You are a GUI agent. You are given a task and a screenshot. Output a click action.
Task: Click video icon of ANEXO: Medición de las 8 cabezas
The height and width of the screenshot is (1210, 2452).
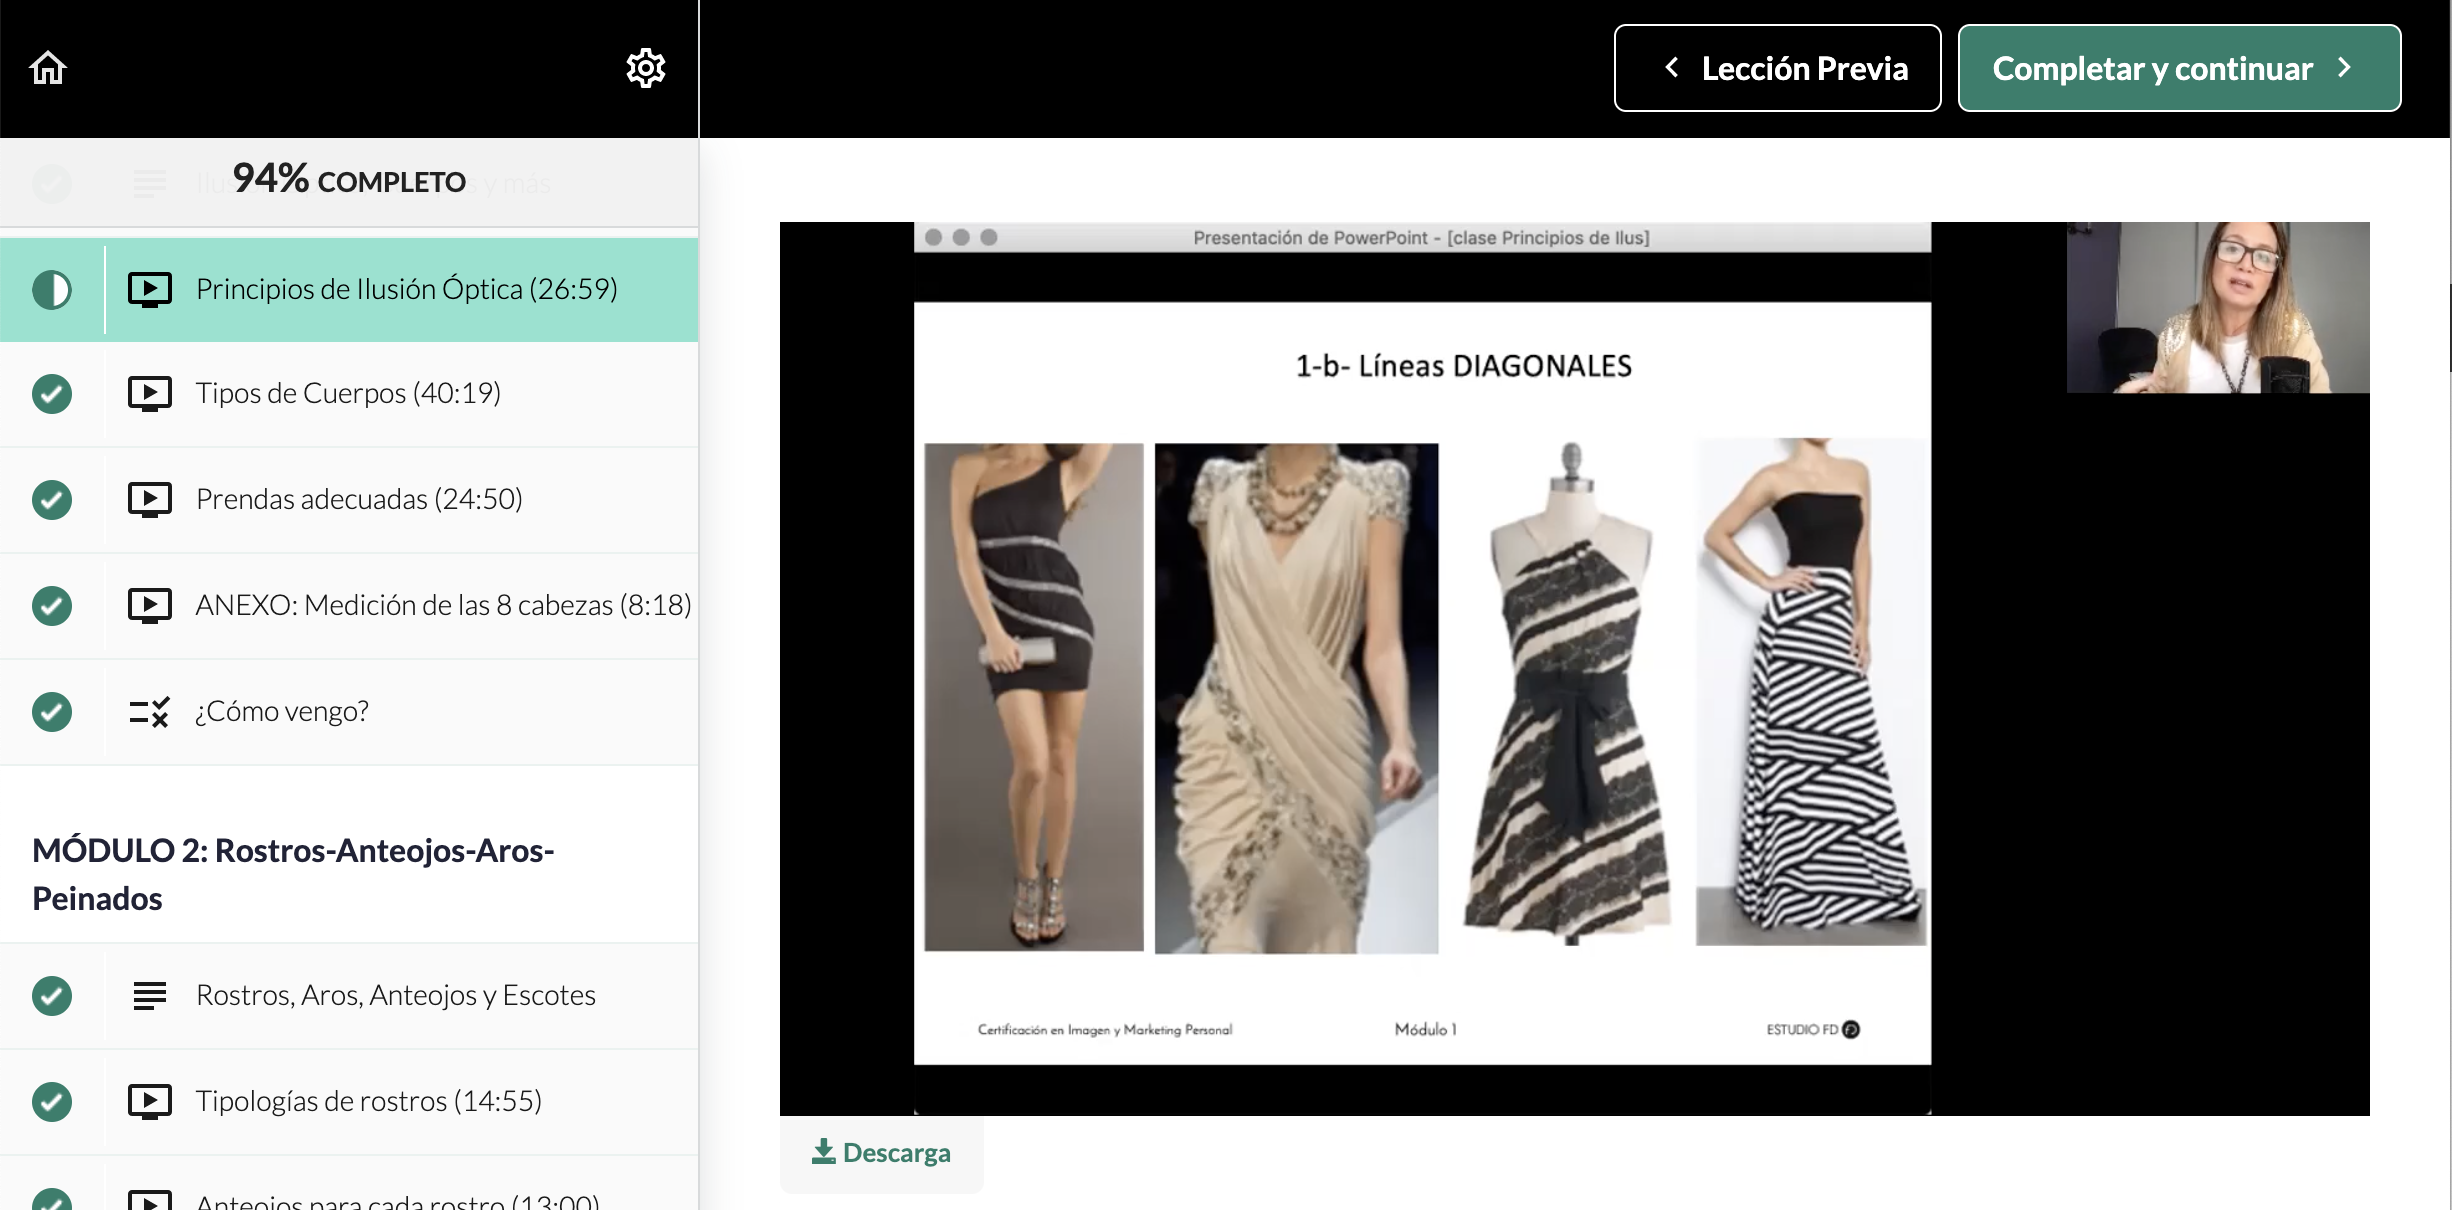click(150, 606)
